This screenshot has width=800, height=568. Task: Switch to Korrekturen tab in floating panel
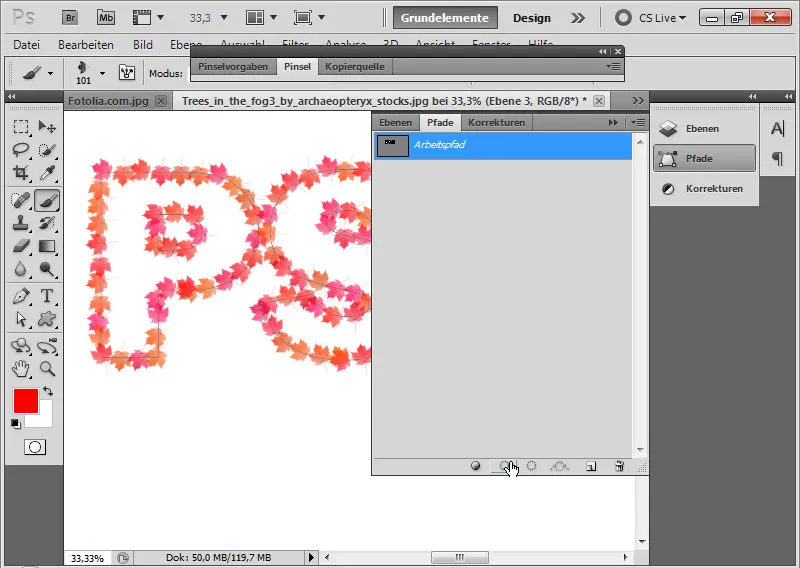(496, 122)
